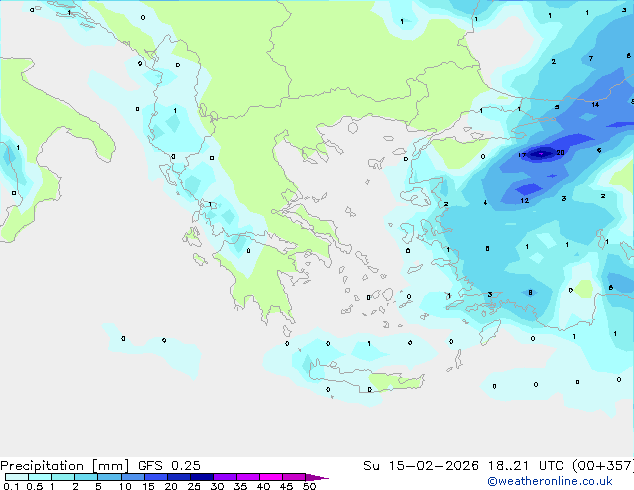The width and height of the screenshot is (634, 490).
Task: Click the "7" precipitation value on map
Action: coord(591,59)
